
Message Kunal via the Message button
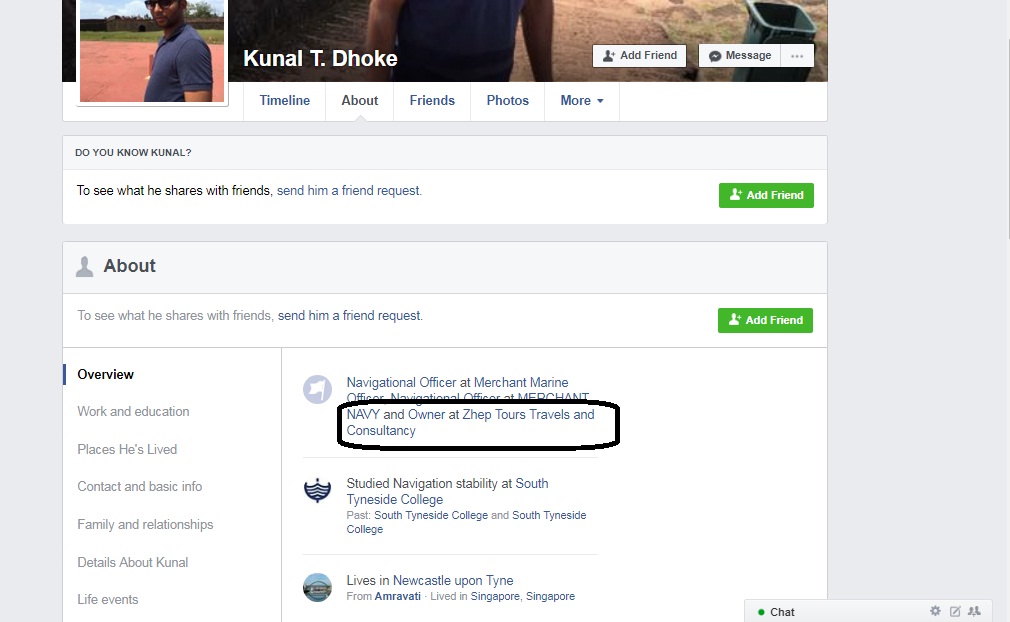740,56
